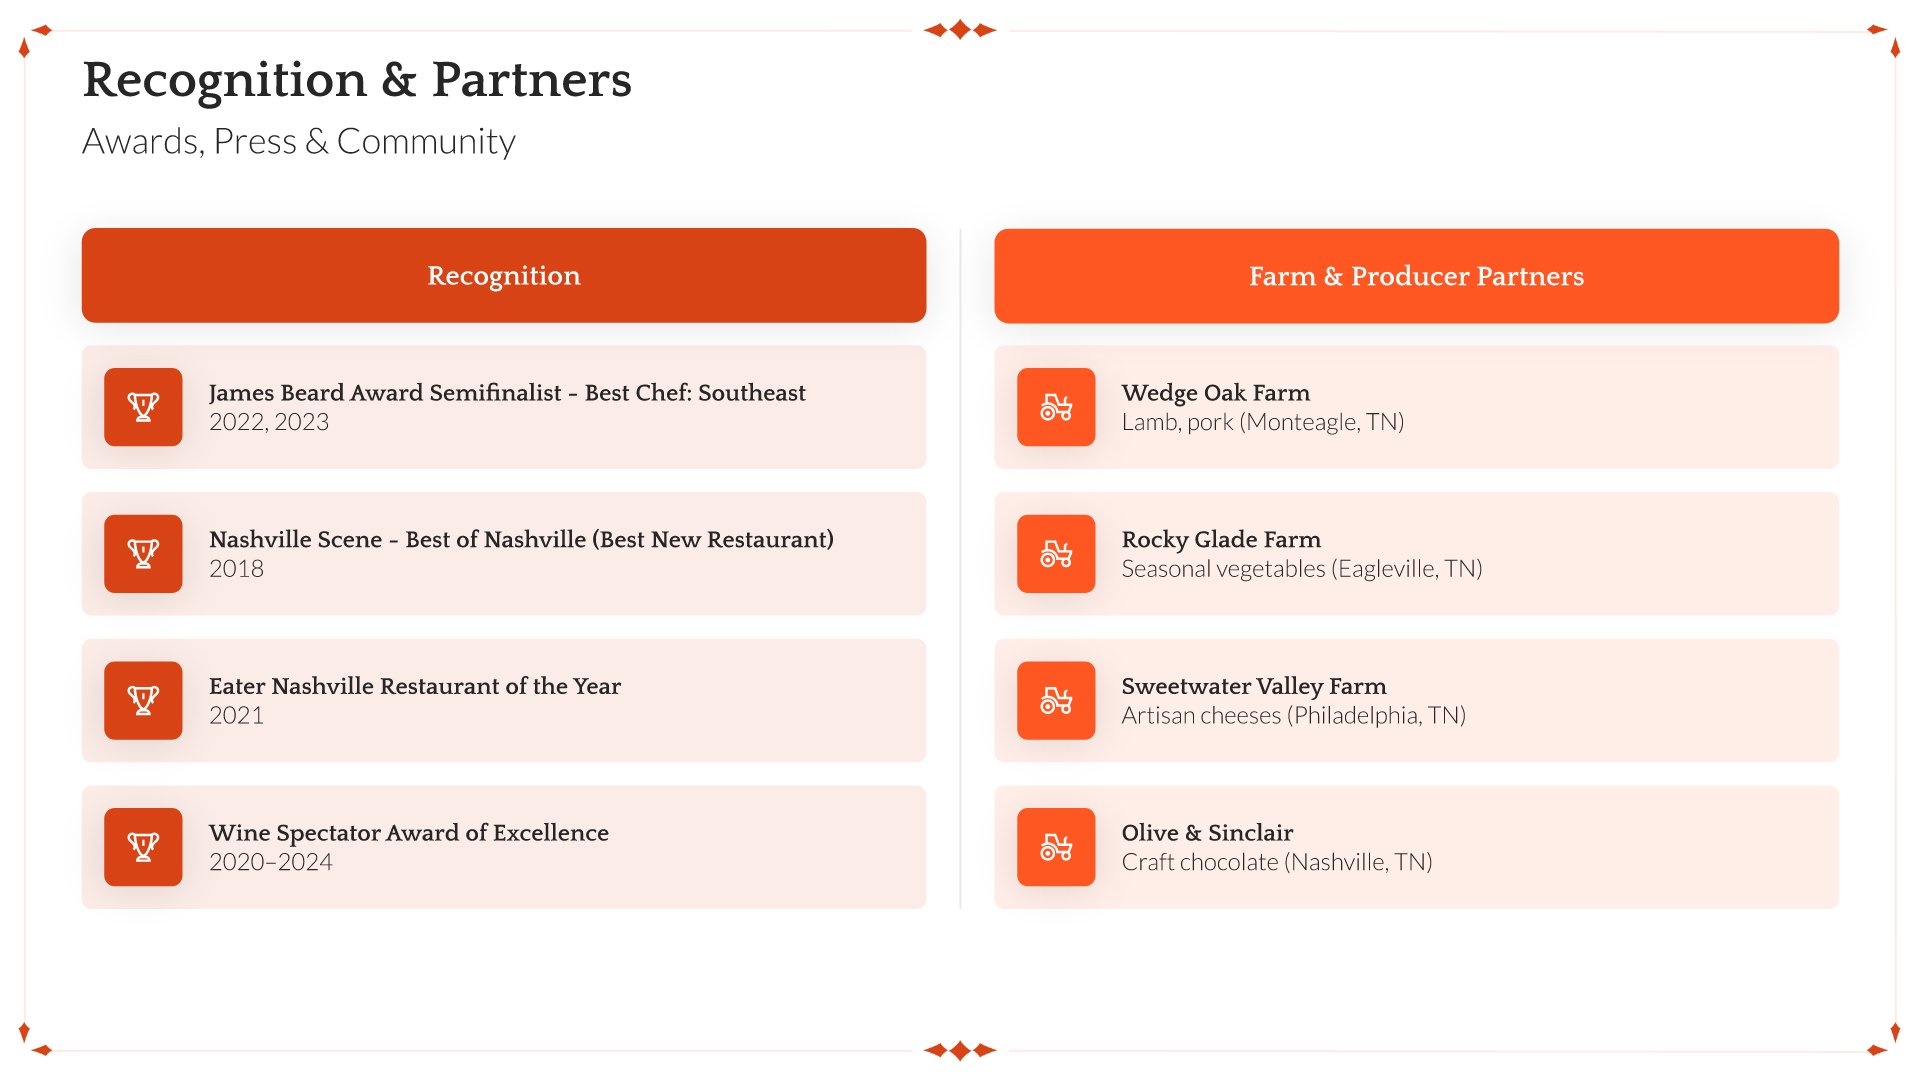Screen dimensions: 1920x1080
Task: Click the tractor icon beside Olive & Sinclair
Action: point(1056,847)
